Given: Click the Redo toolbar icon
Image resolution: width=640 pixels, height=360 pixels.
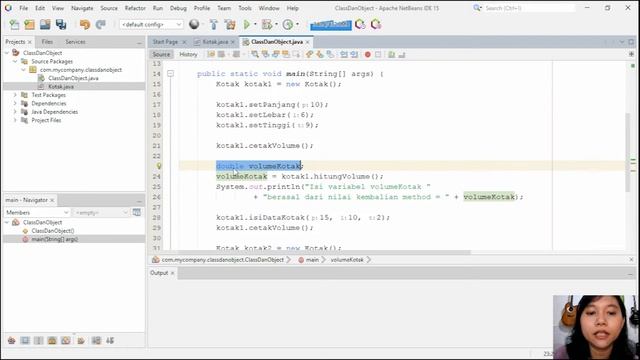Looking at the screenshot, I should 100,24.
